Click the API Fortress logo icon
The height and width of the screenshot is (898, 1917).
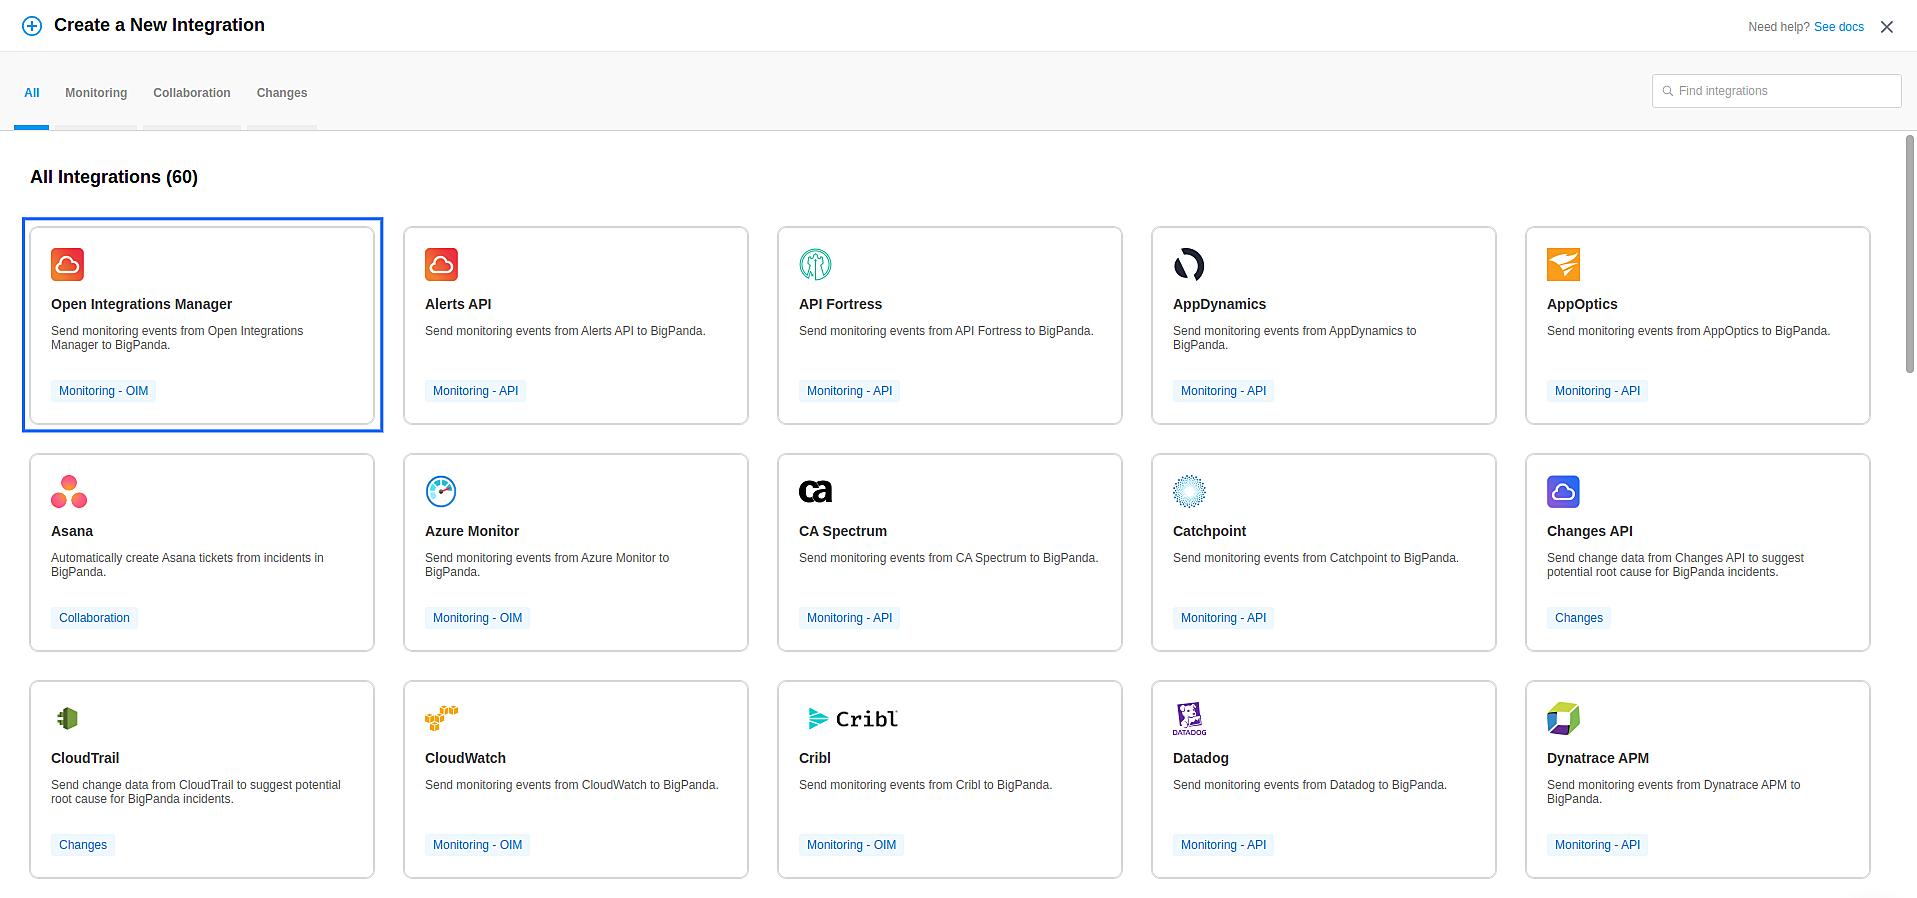tap(815, 264)
